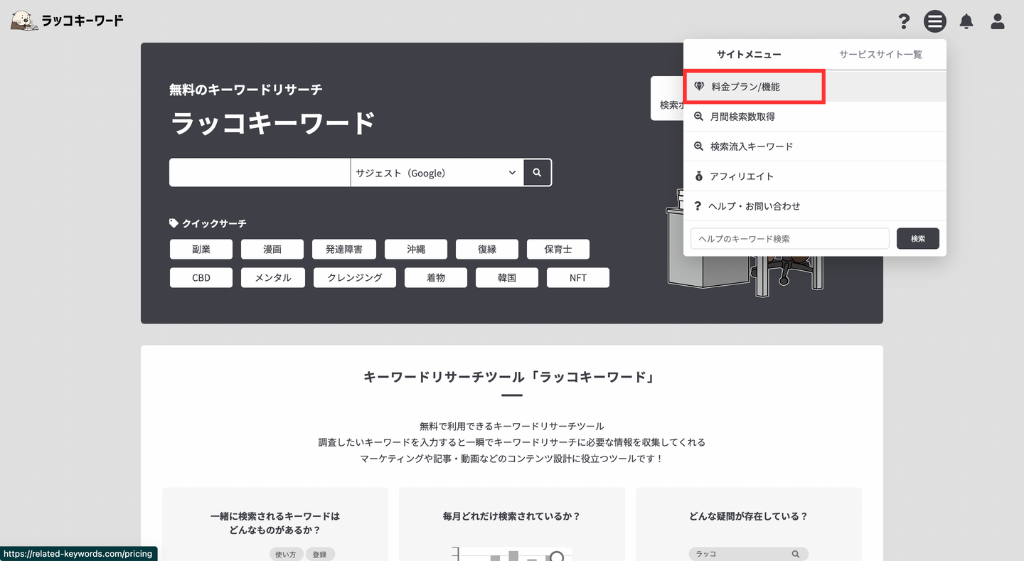Image resolution: width=1024 pixels, height=561 pixels.
Task: Click the question mark icon beside ヘルプ・お問い合わせ
Action: (697, 206)
